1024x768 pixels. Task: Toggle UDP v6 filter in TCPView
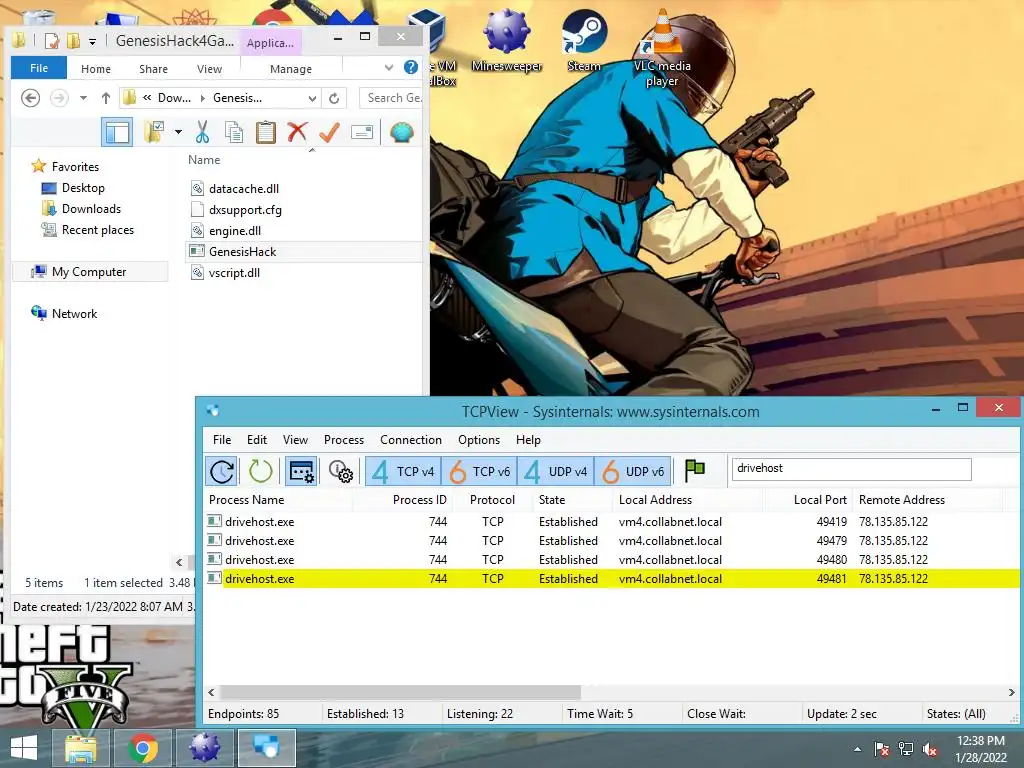point(632,471)
